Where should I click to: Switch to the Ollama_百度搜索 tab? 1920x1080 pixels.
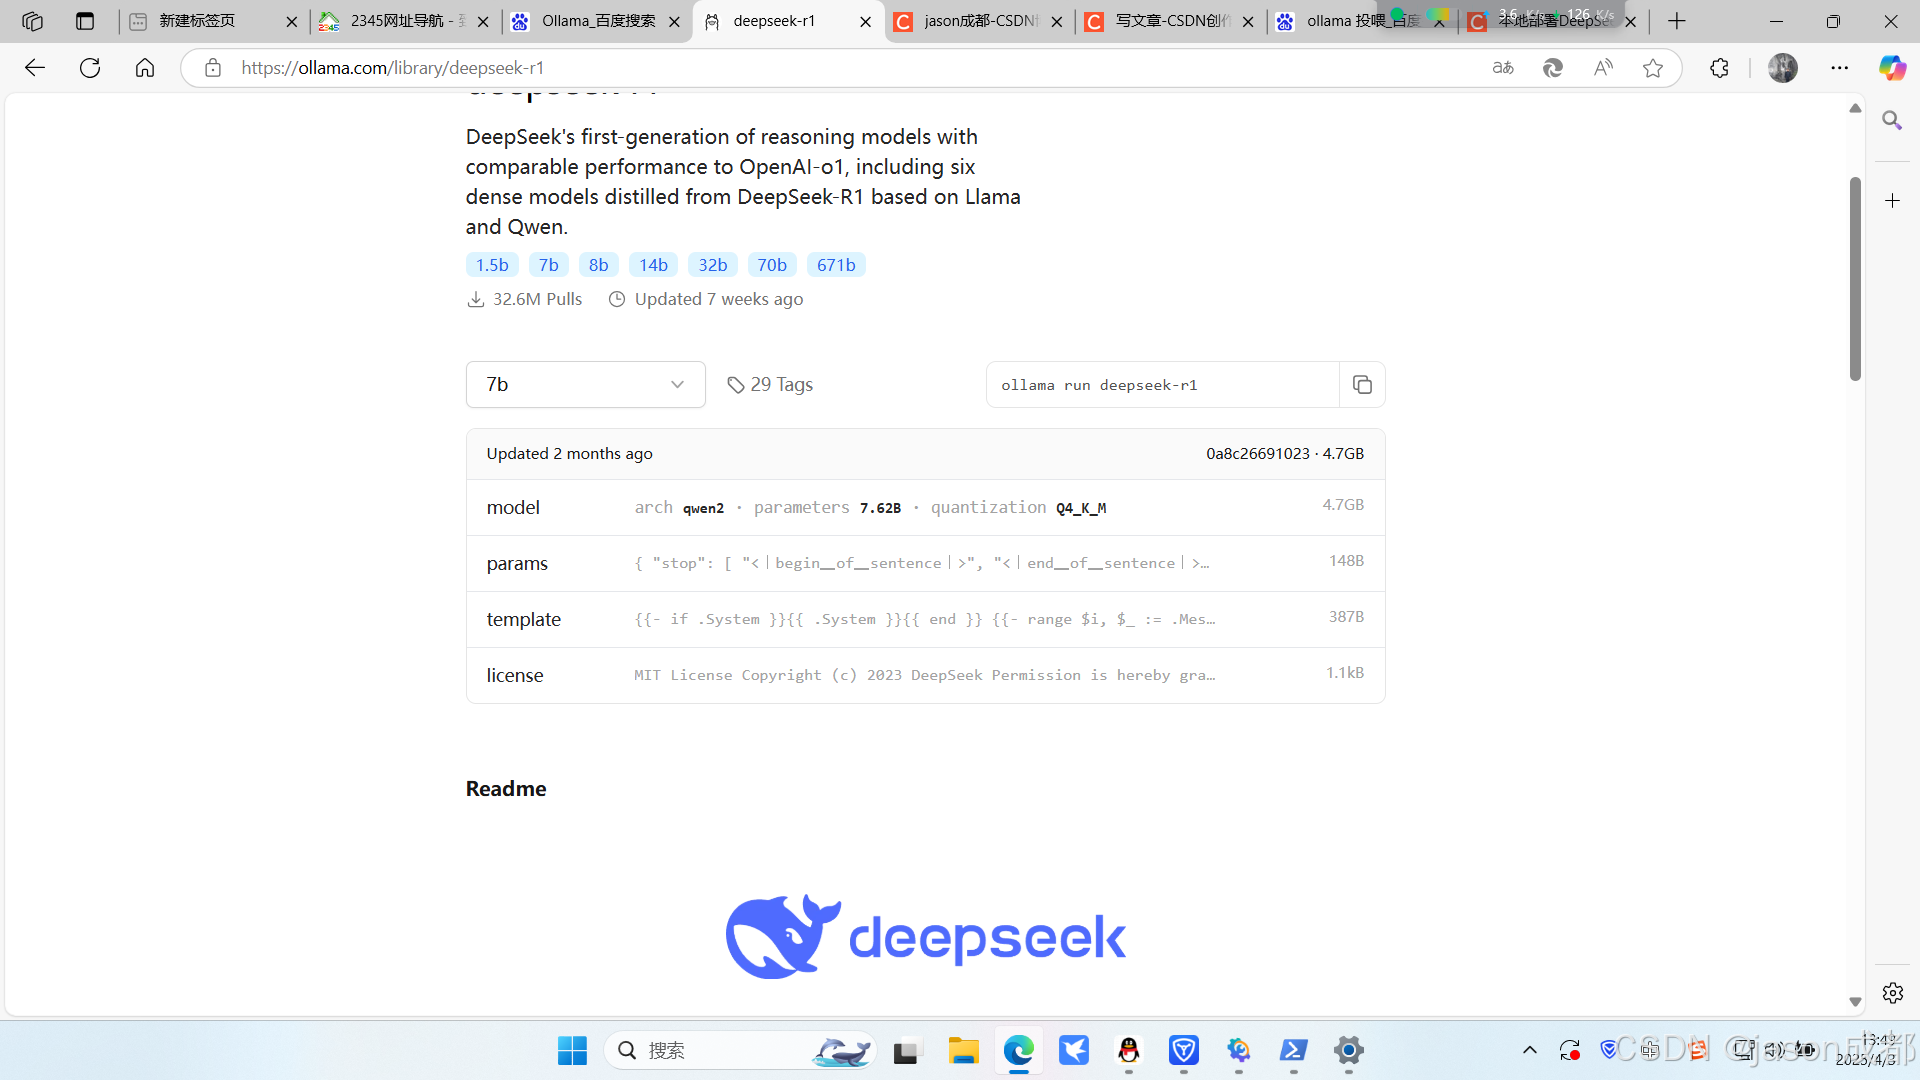(597, 21)
